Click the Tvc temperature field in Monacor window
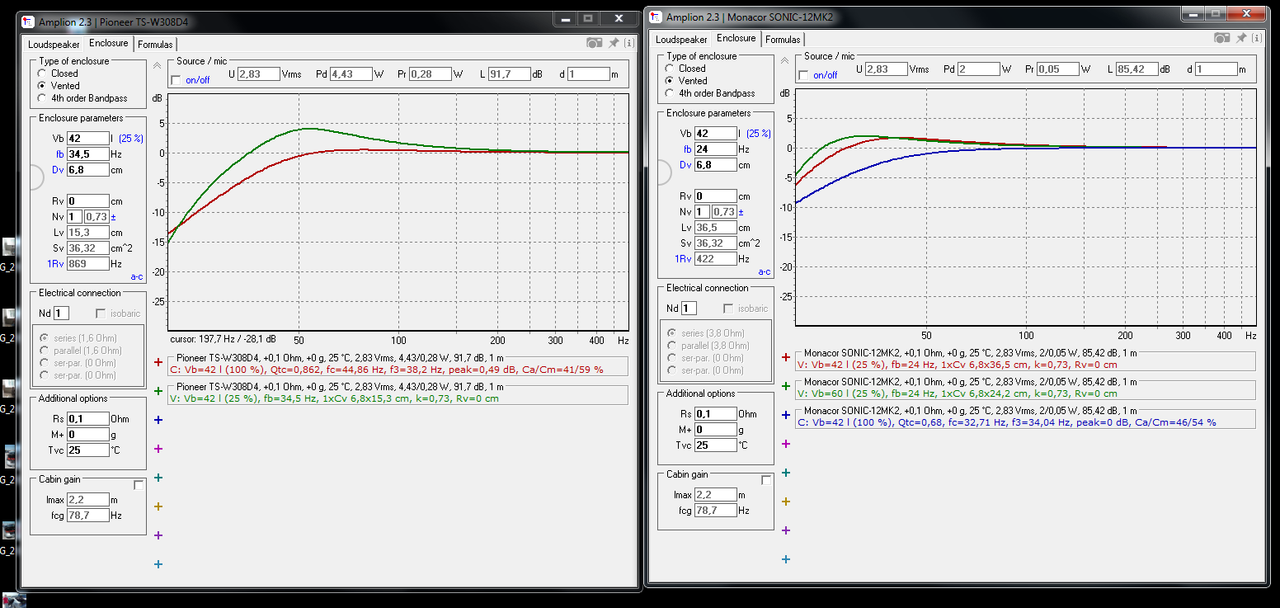The height and width of the screenshot is (608, 1280). tap(716, 445)
